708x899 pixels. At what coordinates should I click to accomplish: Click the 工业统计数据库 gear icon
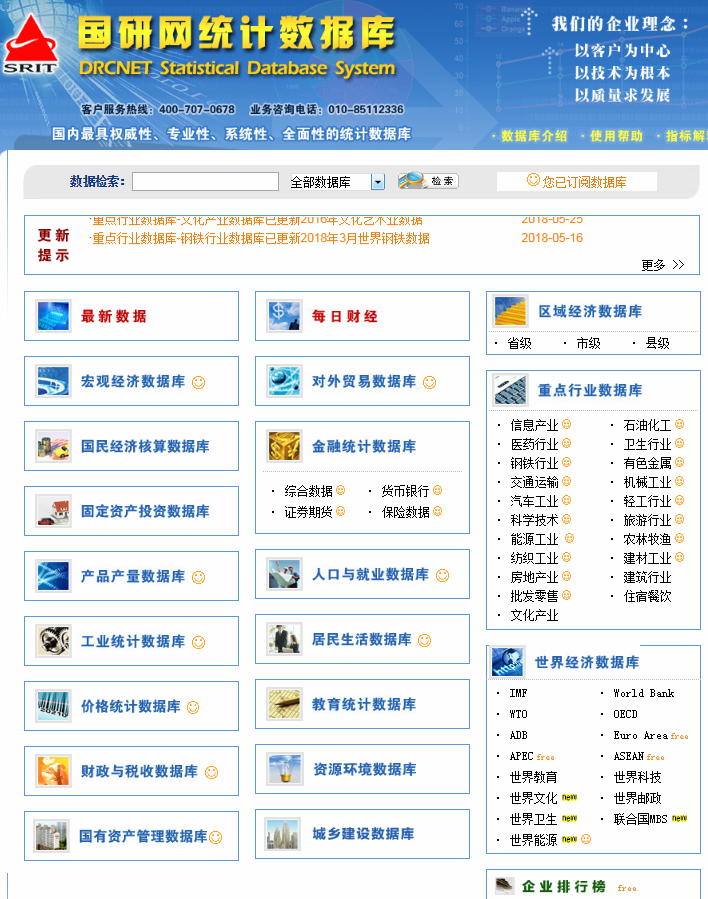[x=53, y=641]
